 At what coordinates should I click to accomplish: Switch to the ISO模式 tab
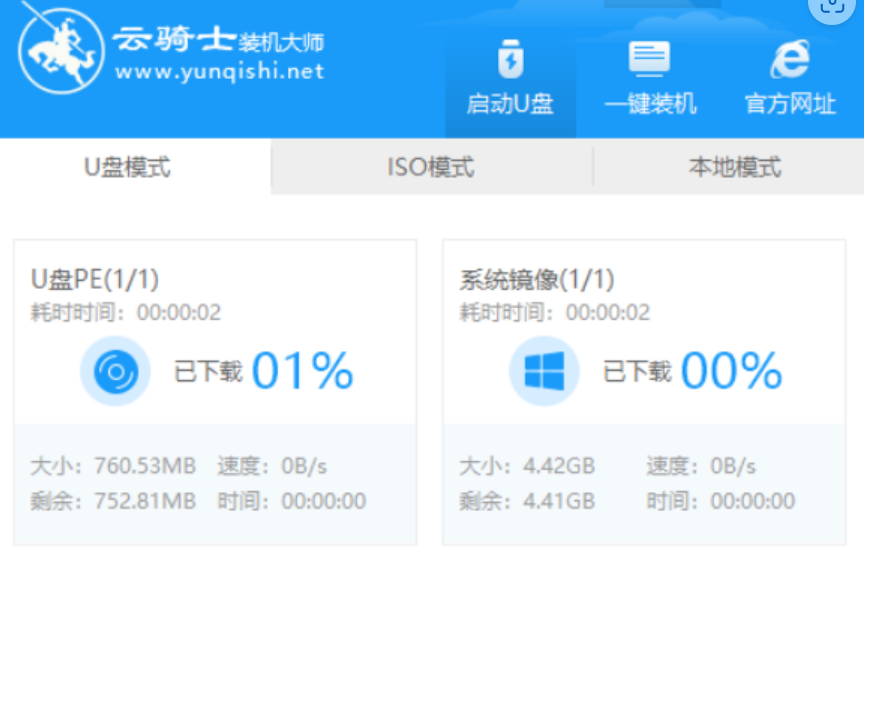coord(431,167)
